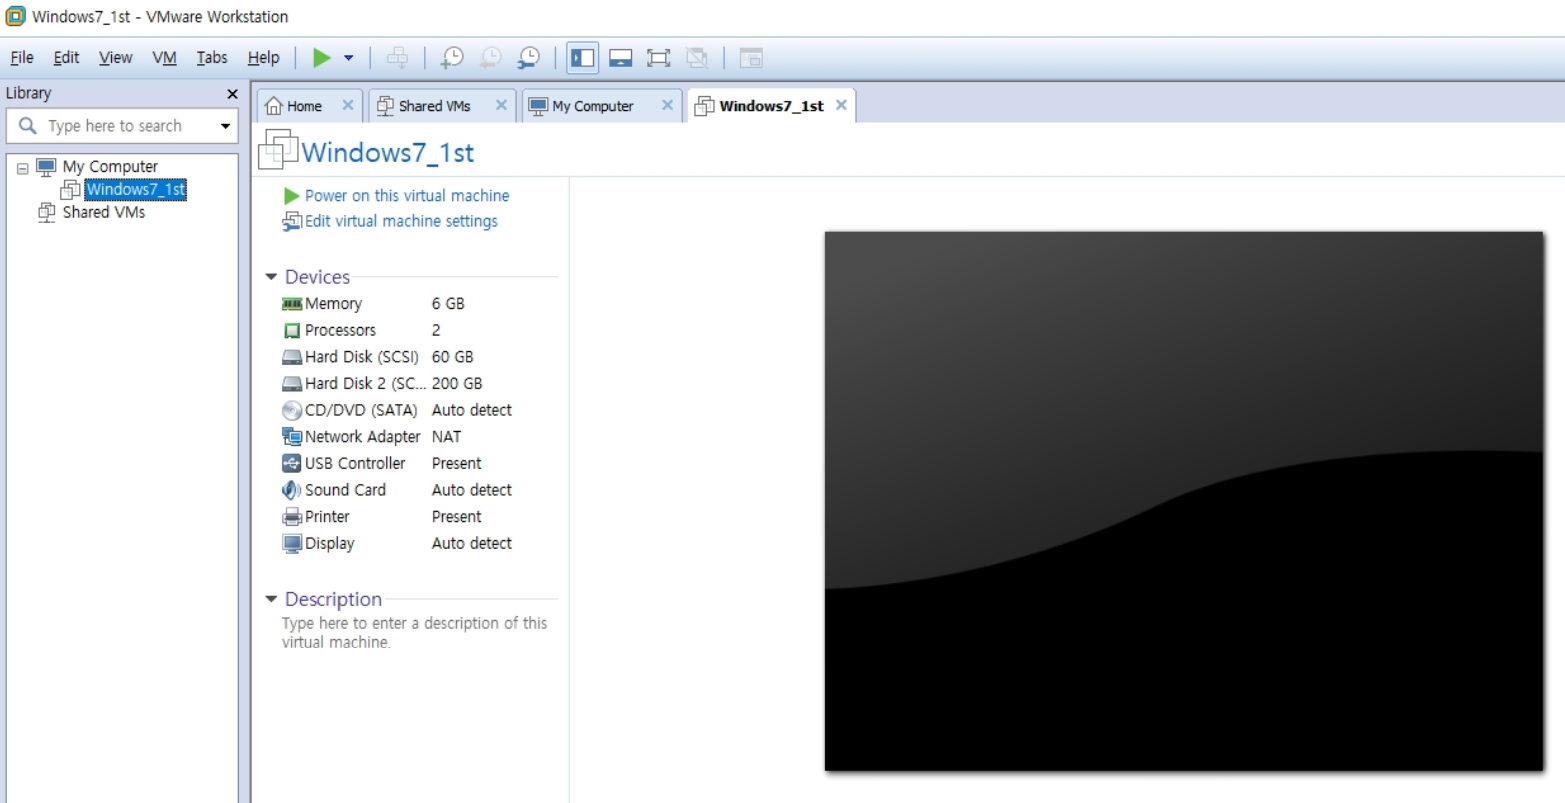Close the Home tab
The height and width of the screenshot is (803, 1565).
(x=347, y=105)
